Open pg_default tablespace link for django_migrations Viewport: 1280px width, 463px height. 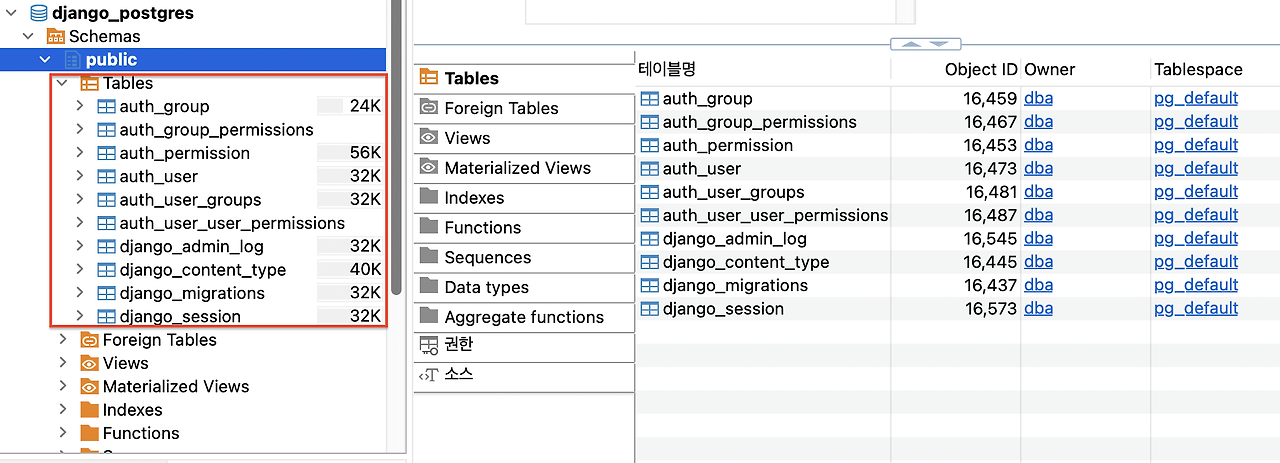1196,285
